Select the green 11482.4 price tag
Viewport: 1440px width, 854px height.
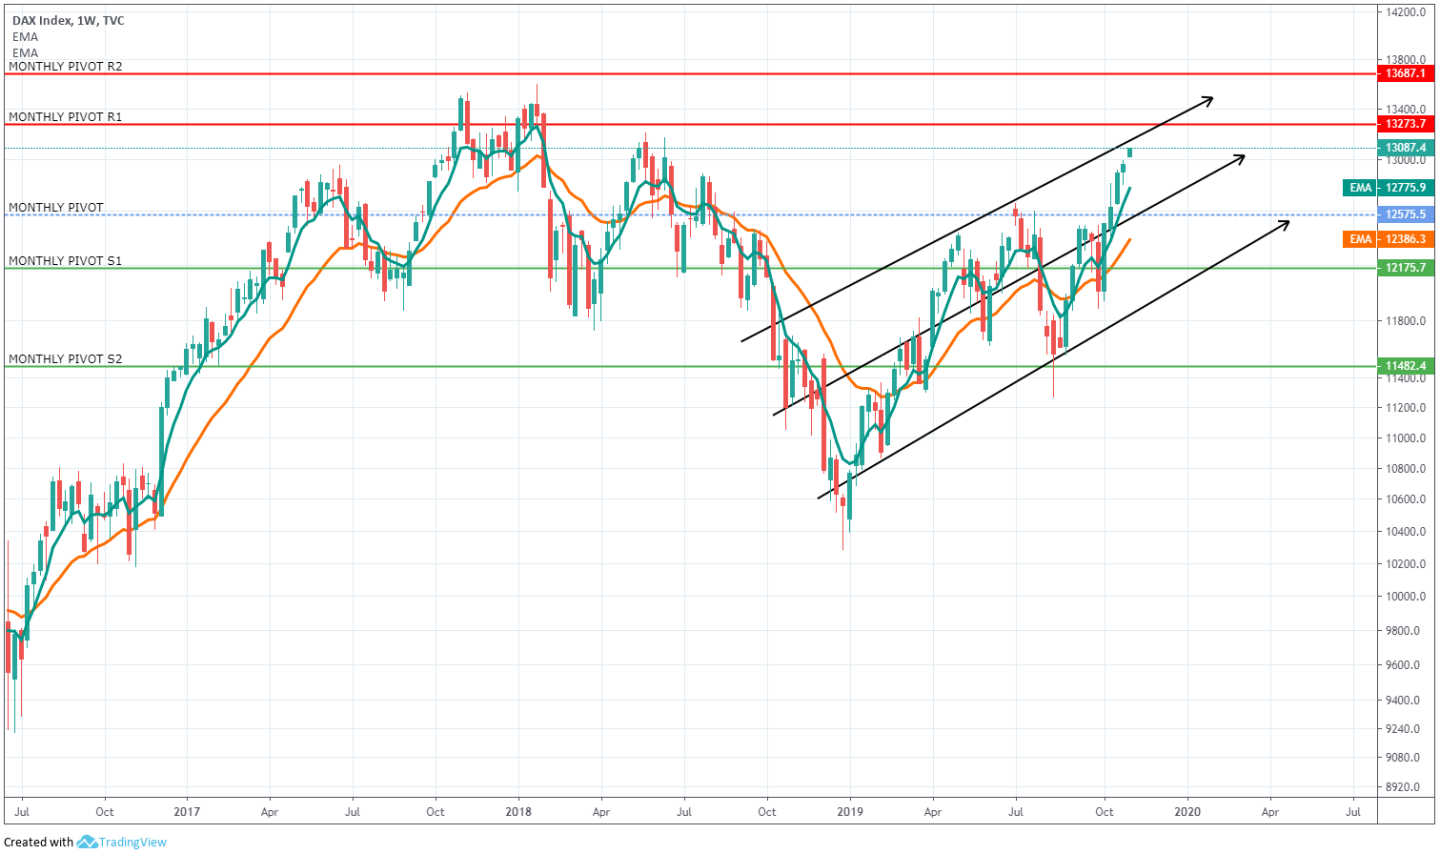click(1405, 366)
